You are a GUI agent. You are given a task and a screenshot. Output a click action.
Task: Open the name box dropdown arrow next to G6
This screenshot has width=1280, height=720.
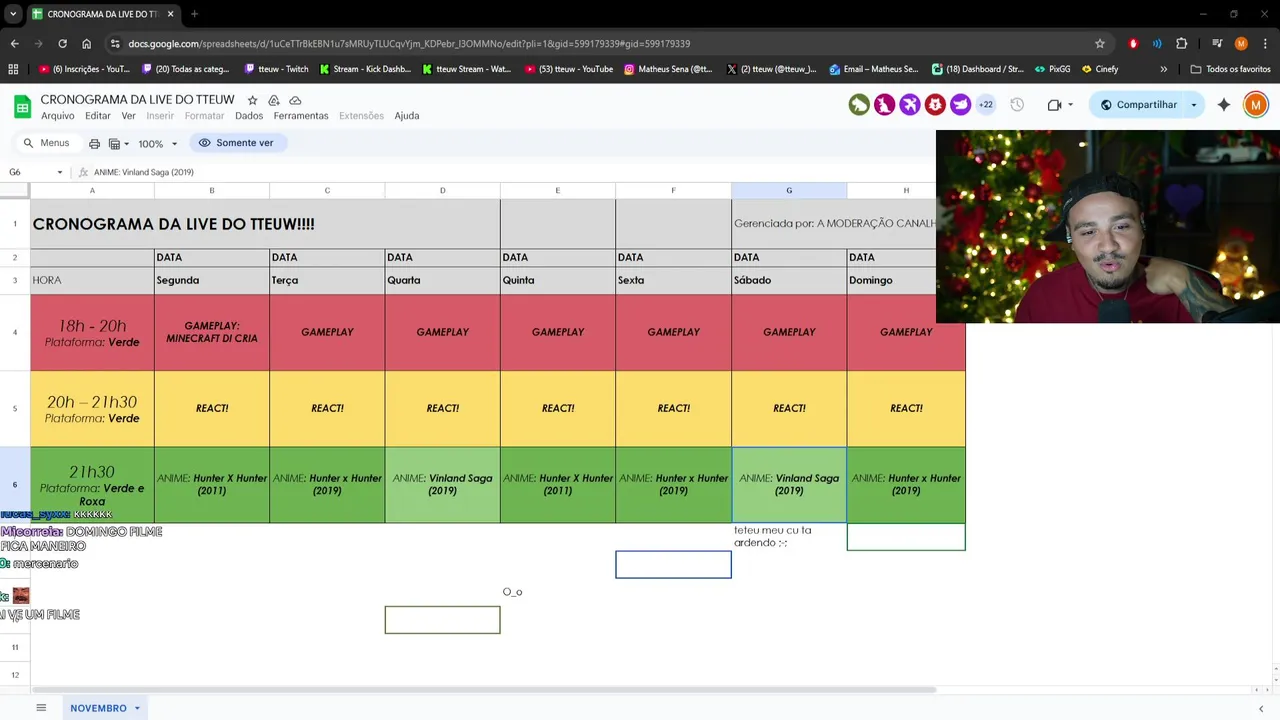59,172
